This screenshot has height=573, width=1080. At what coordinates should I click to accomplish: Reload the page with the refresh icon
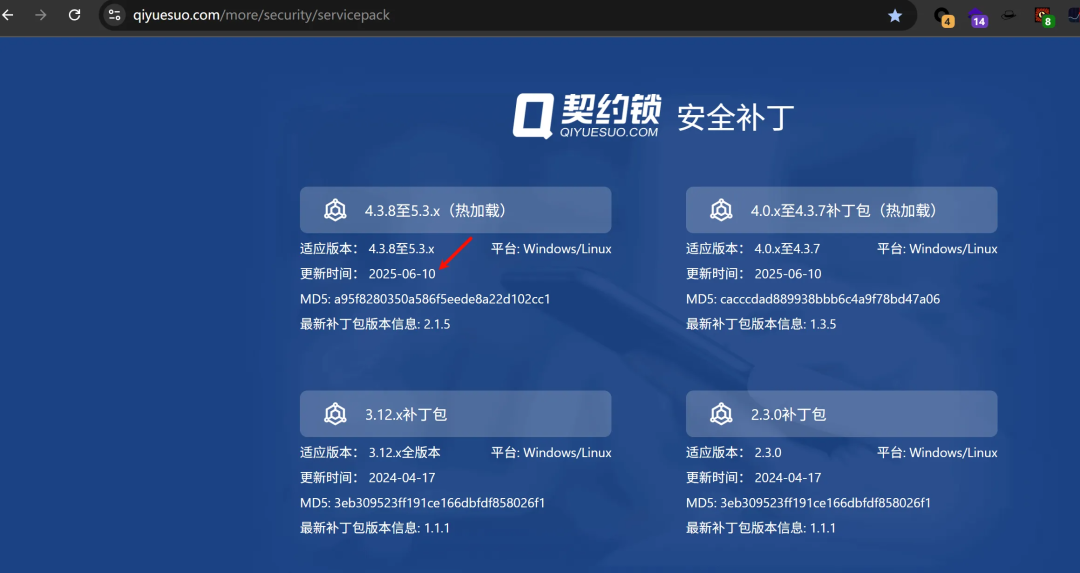(x=74, y=14)
